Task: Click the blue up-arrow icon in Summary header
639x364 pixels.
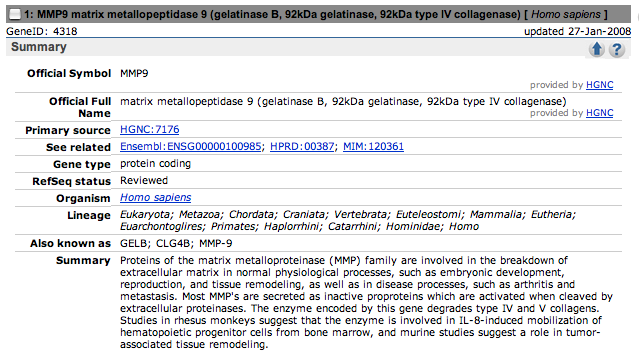Action: (597, 49)
